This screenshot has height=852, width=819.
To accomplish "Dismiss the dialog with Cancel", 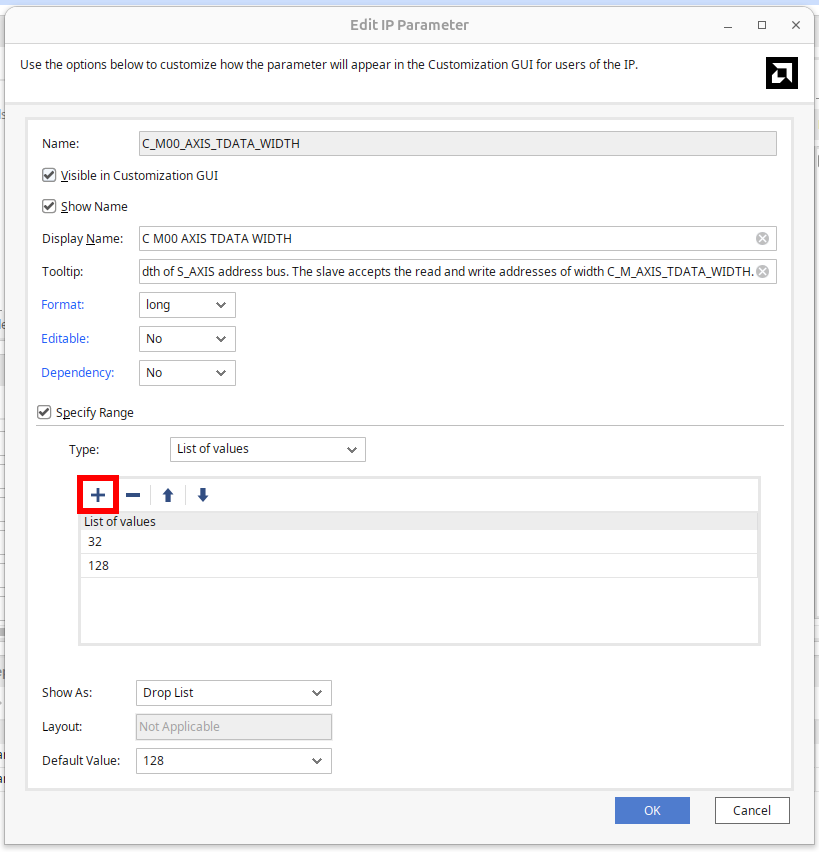I will (x=752, y=810).
